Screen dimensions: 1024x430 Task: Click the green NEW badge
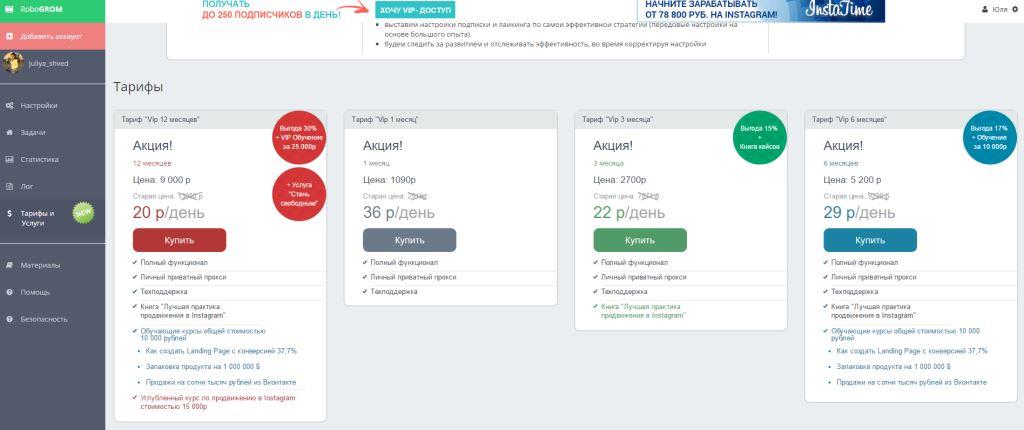tap(83, 212)
